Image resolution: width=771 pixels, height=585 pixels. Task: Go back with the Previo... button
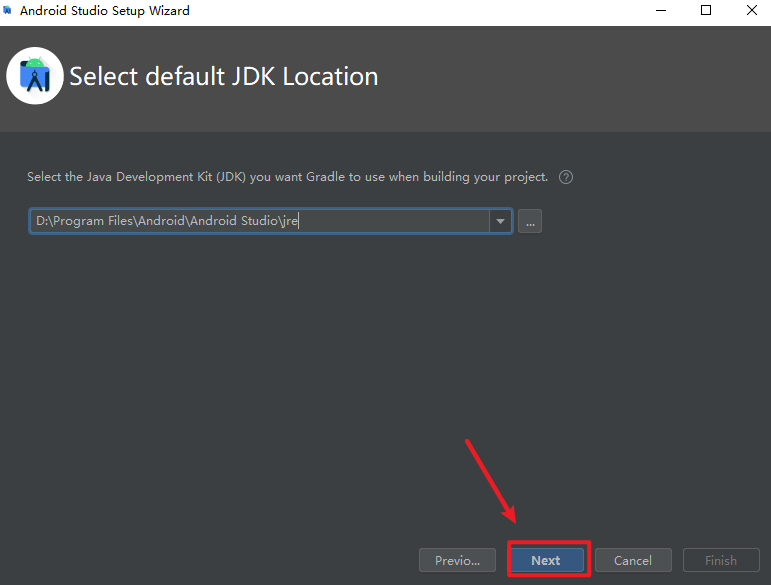(457, 560)
